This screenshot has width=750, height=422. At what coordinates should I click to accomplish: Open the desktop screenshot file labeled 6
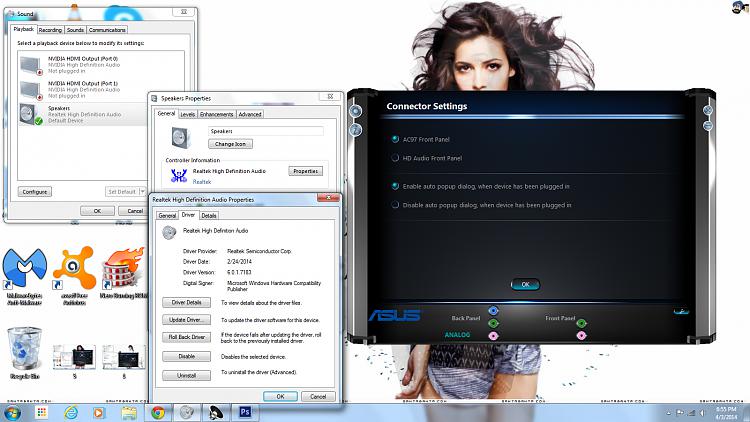point(124,361)
